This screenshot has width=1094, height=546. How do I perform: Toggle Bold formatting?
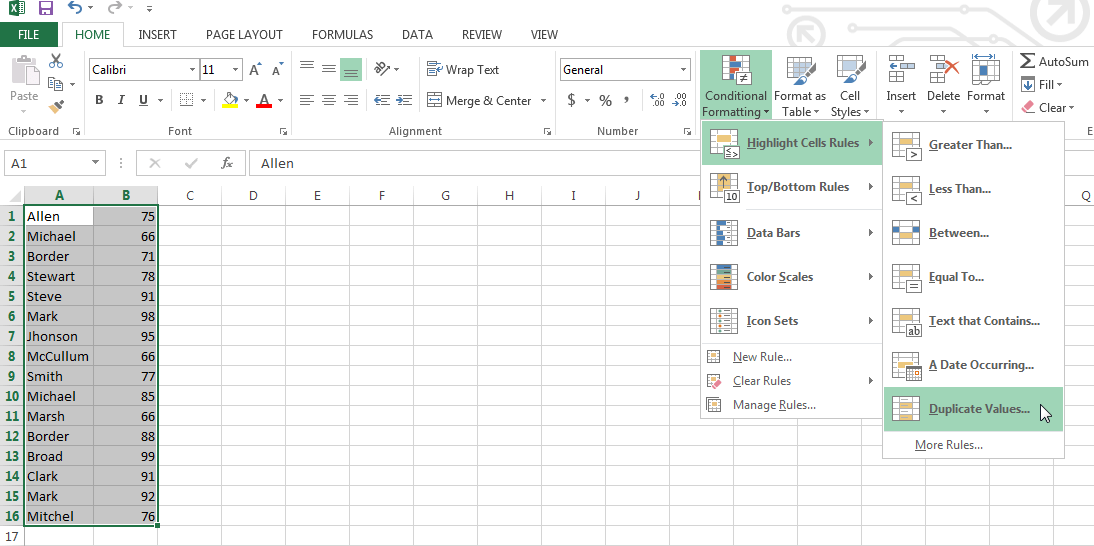click(x=99, y=100)
